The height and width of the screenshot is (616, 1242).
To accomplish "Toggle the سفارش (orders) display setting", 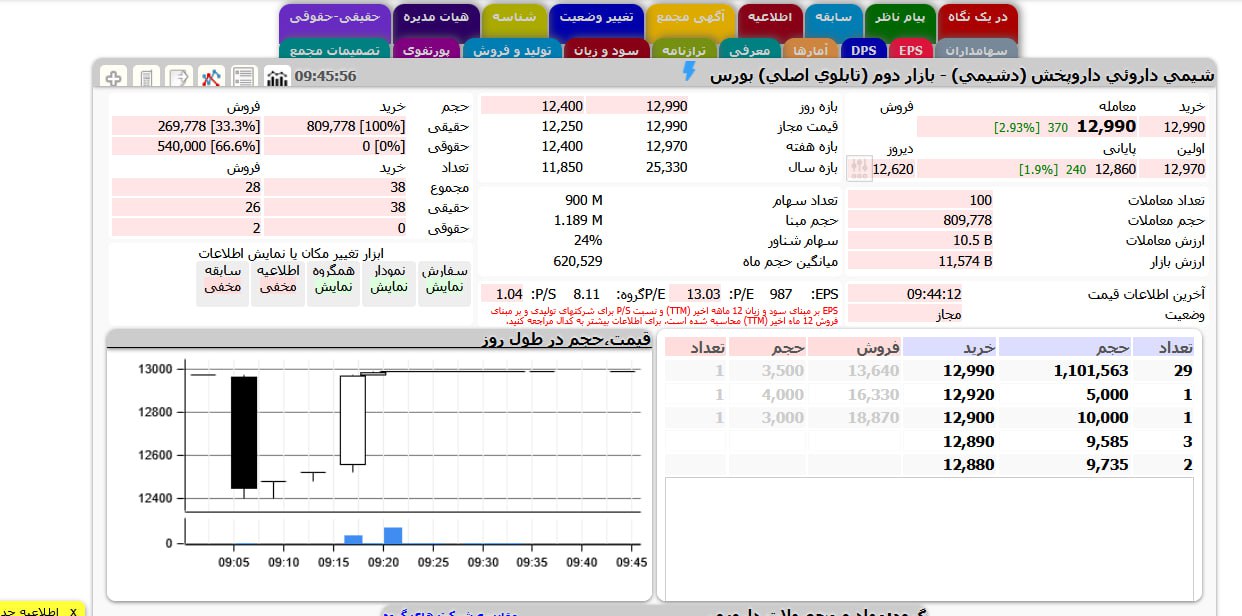I will 444,279.
